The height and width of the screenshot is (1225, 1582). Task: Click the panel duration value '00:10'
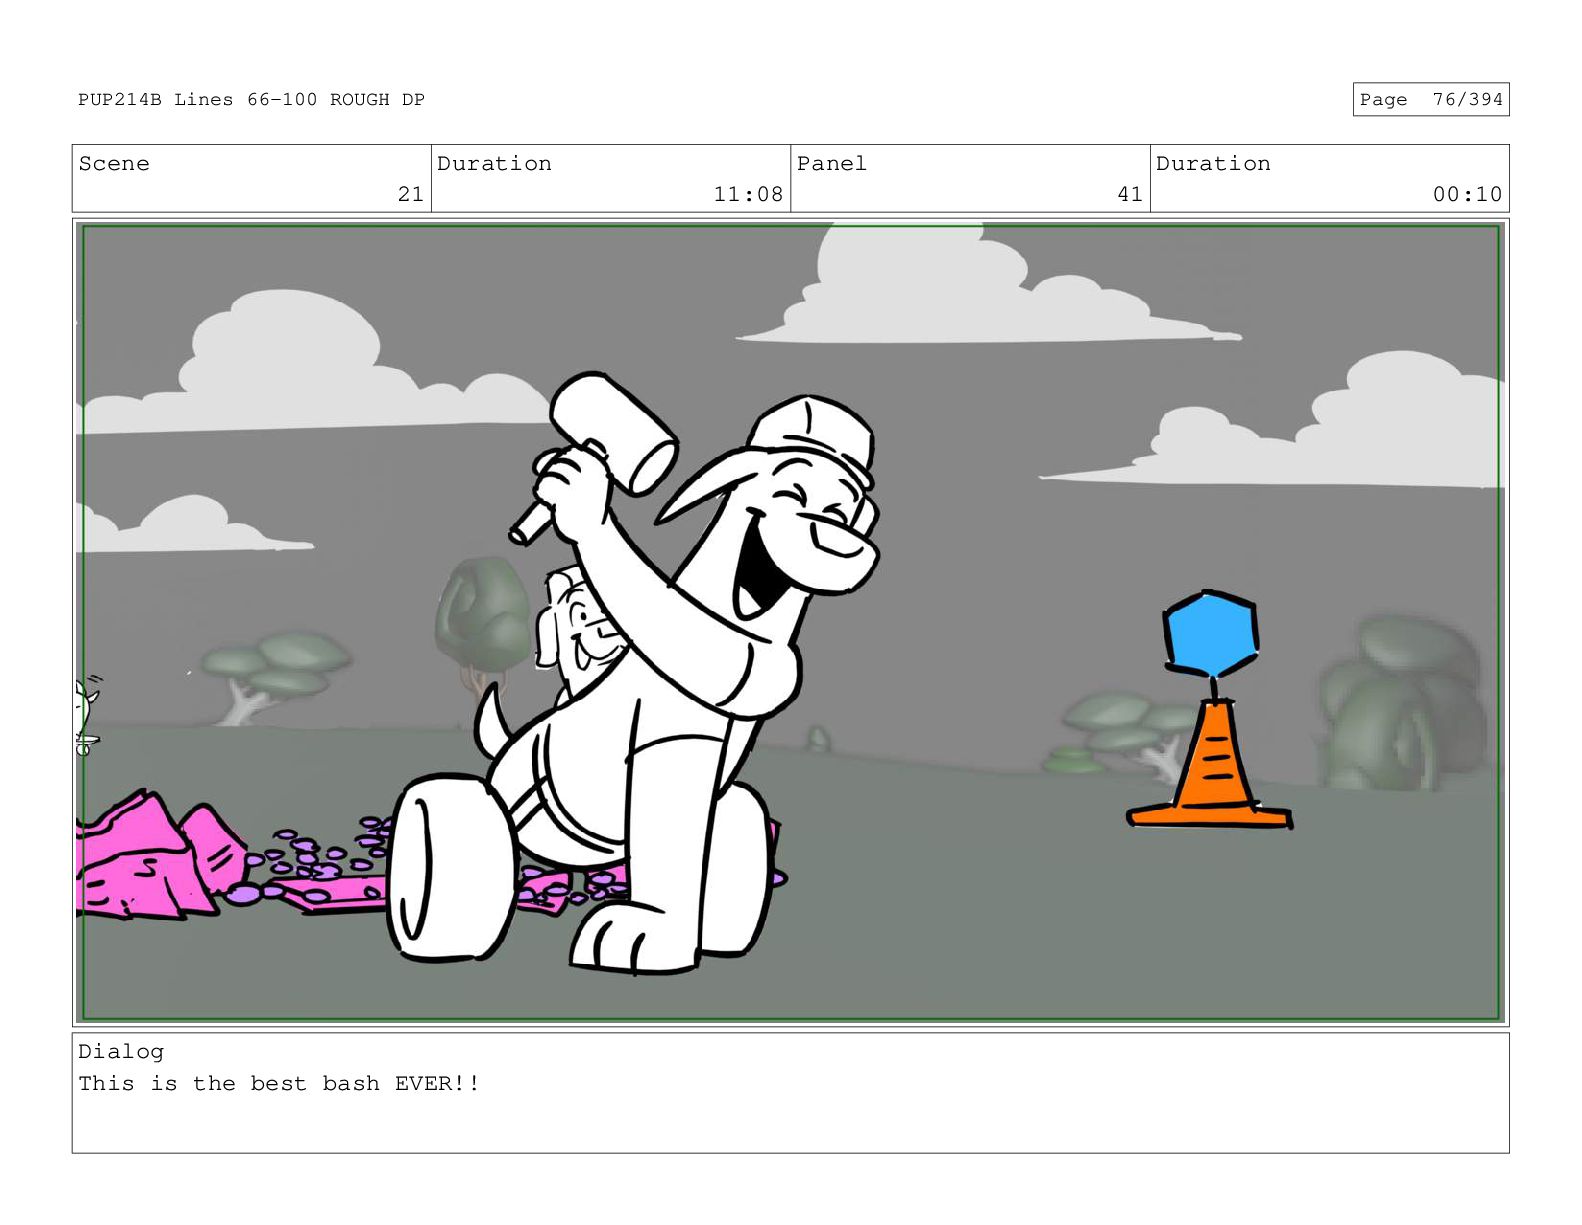(1467, 194)
